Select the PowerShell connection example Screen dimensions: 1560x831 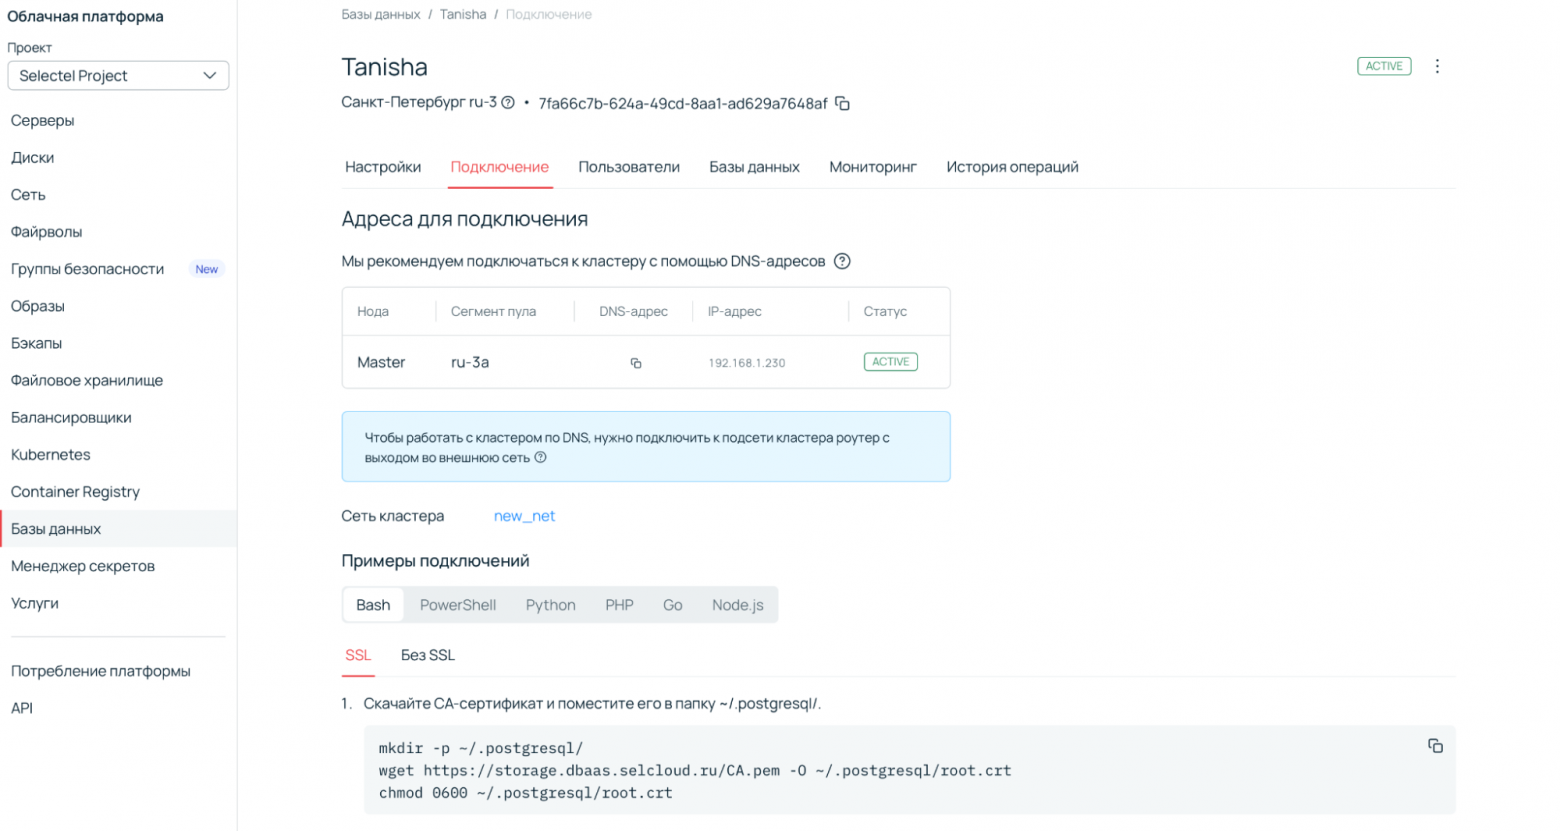(x=458, y=604)
